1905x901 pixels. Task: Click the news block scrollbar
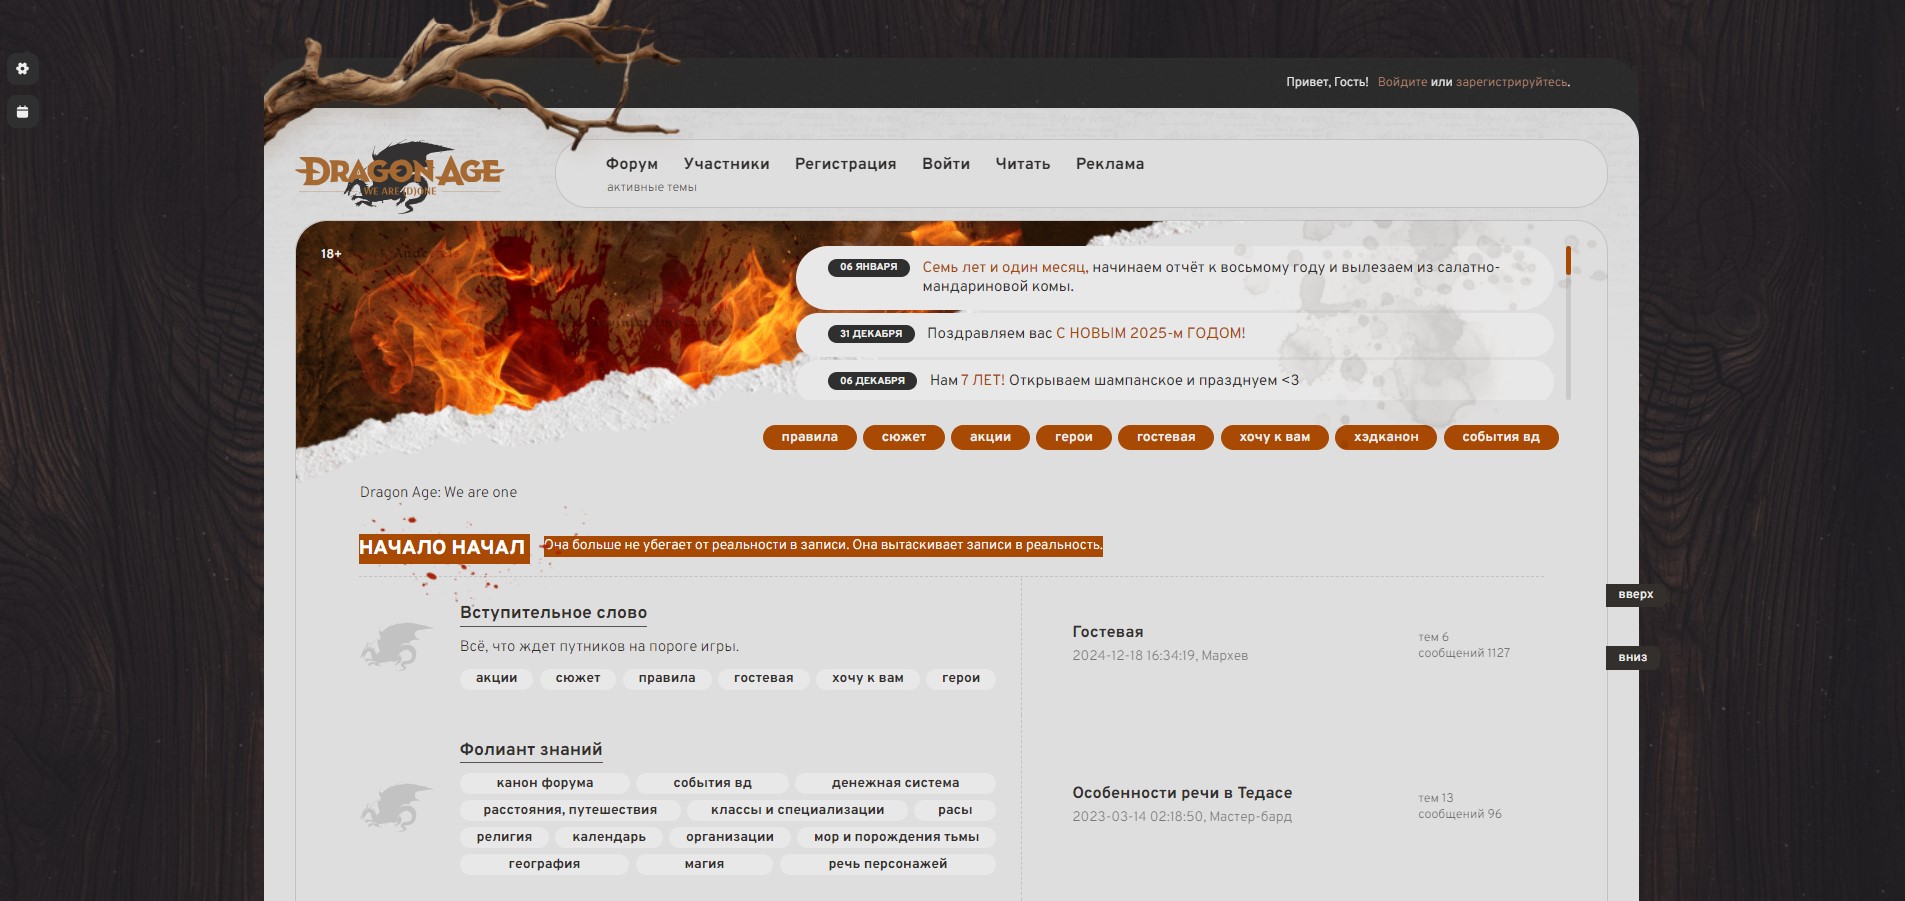[x=1568, y=323]
